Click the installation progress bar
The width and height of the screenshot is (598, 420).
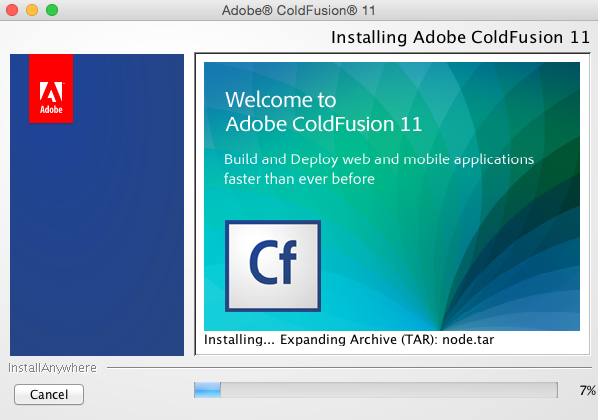coord(376,390)
